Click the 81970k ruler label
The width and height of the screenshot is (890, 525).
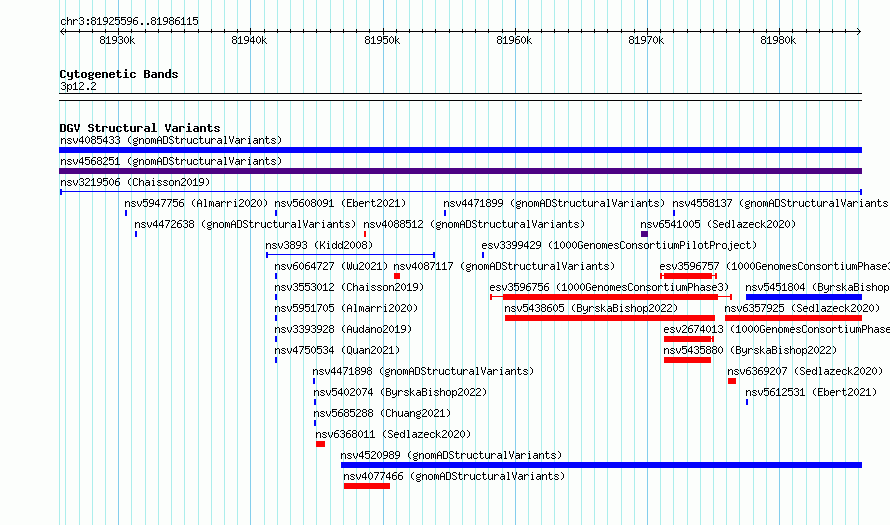click(x=646, y=40)
